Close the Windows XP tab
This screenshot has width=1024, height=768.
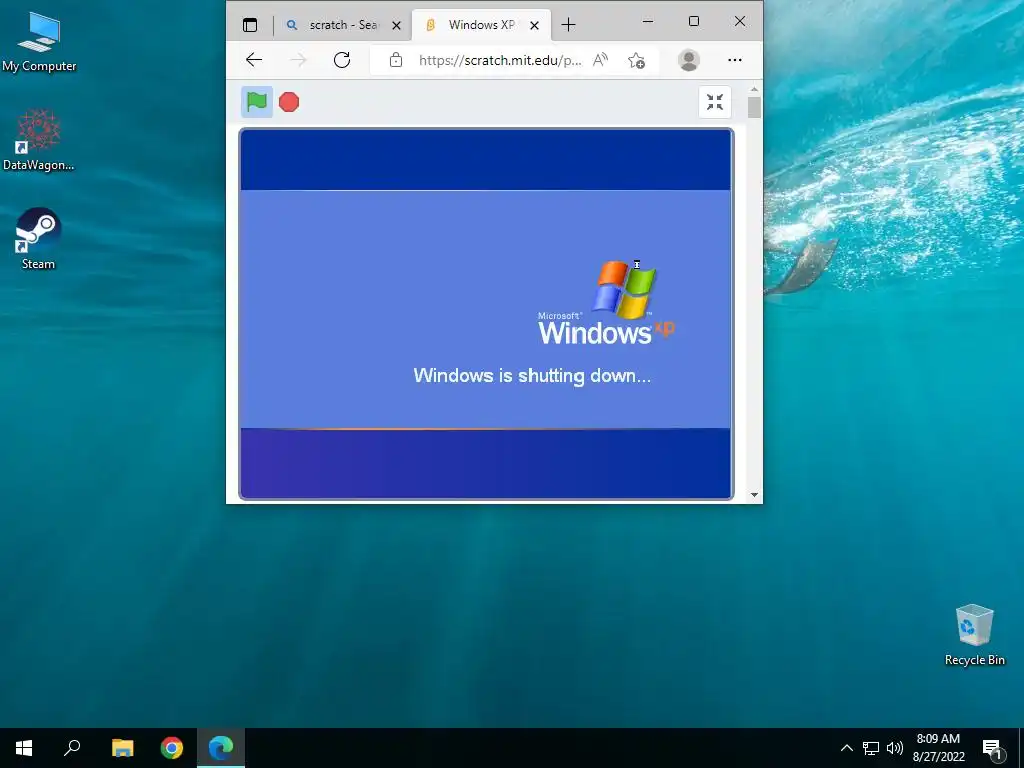534,25
